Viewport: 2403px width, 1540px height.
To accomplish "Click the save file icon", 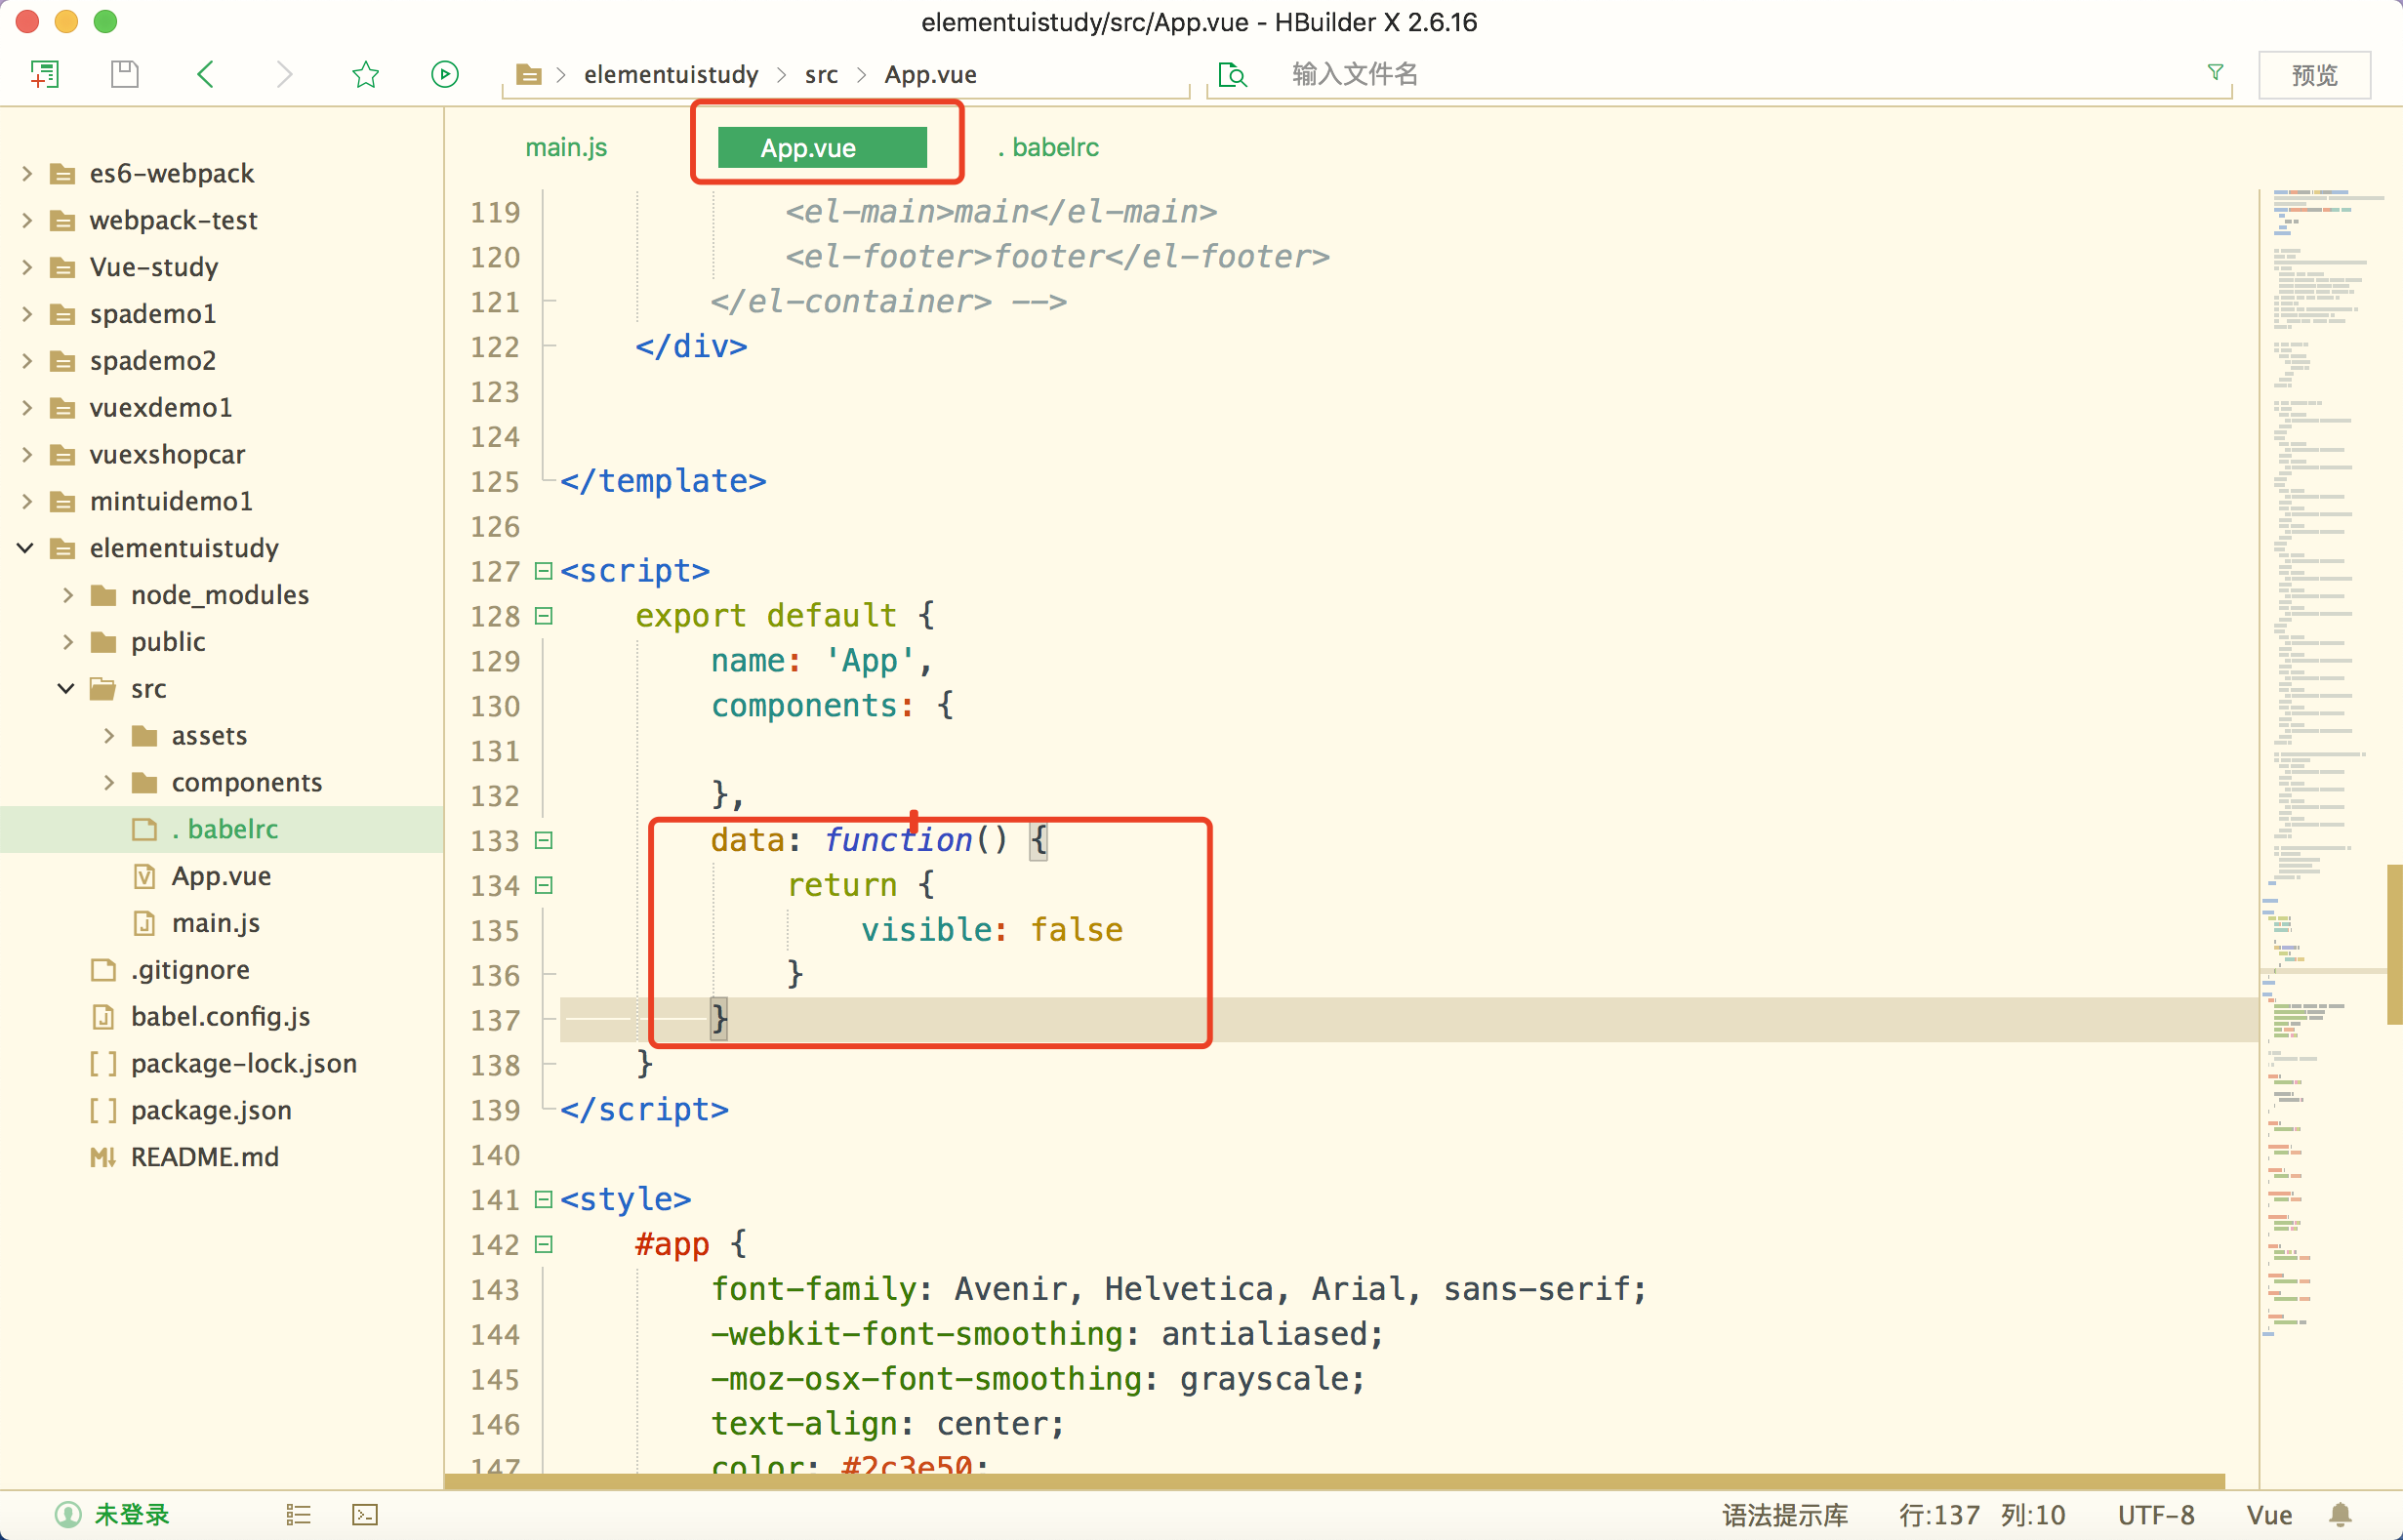I will pos(125,74).
